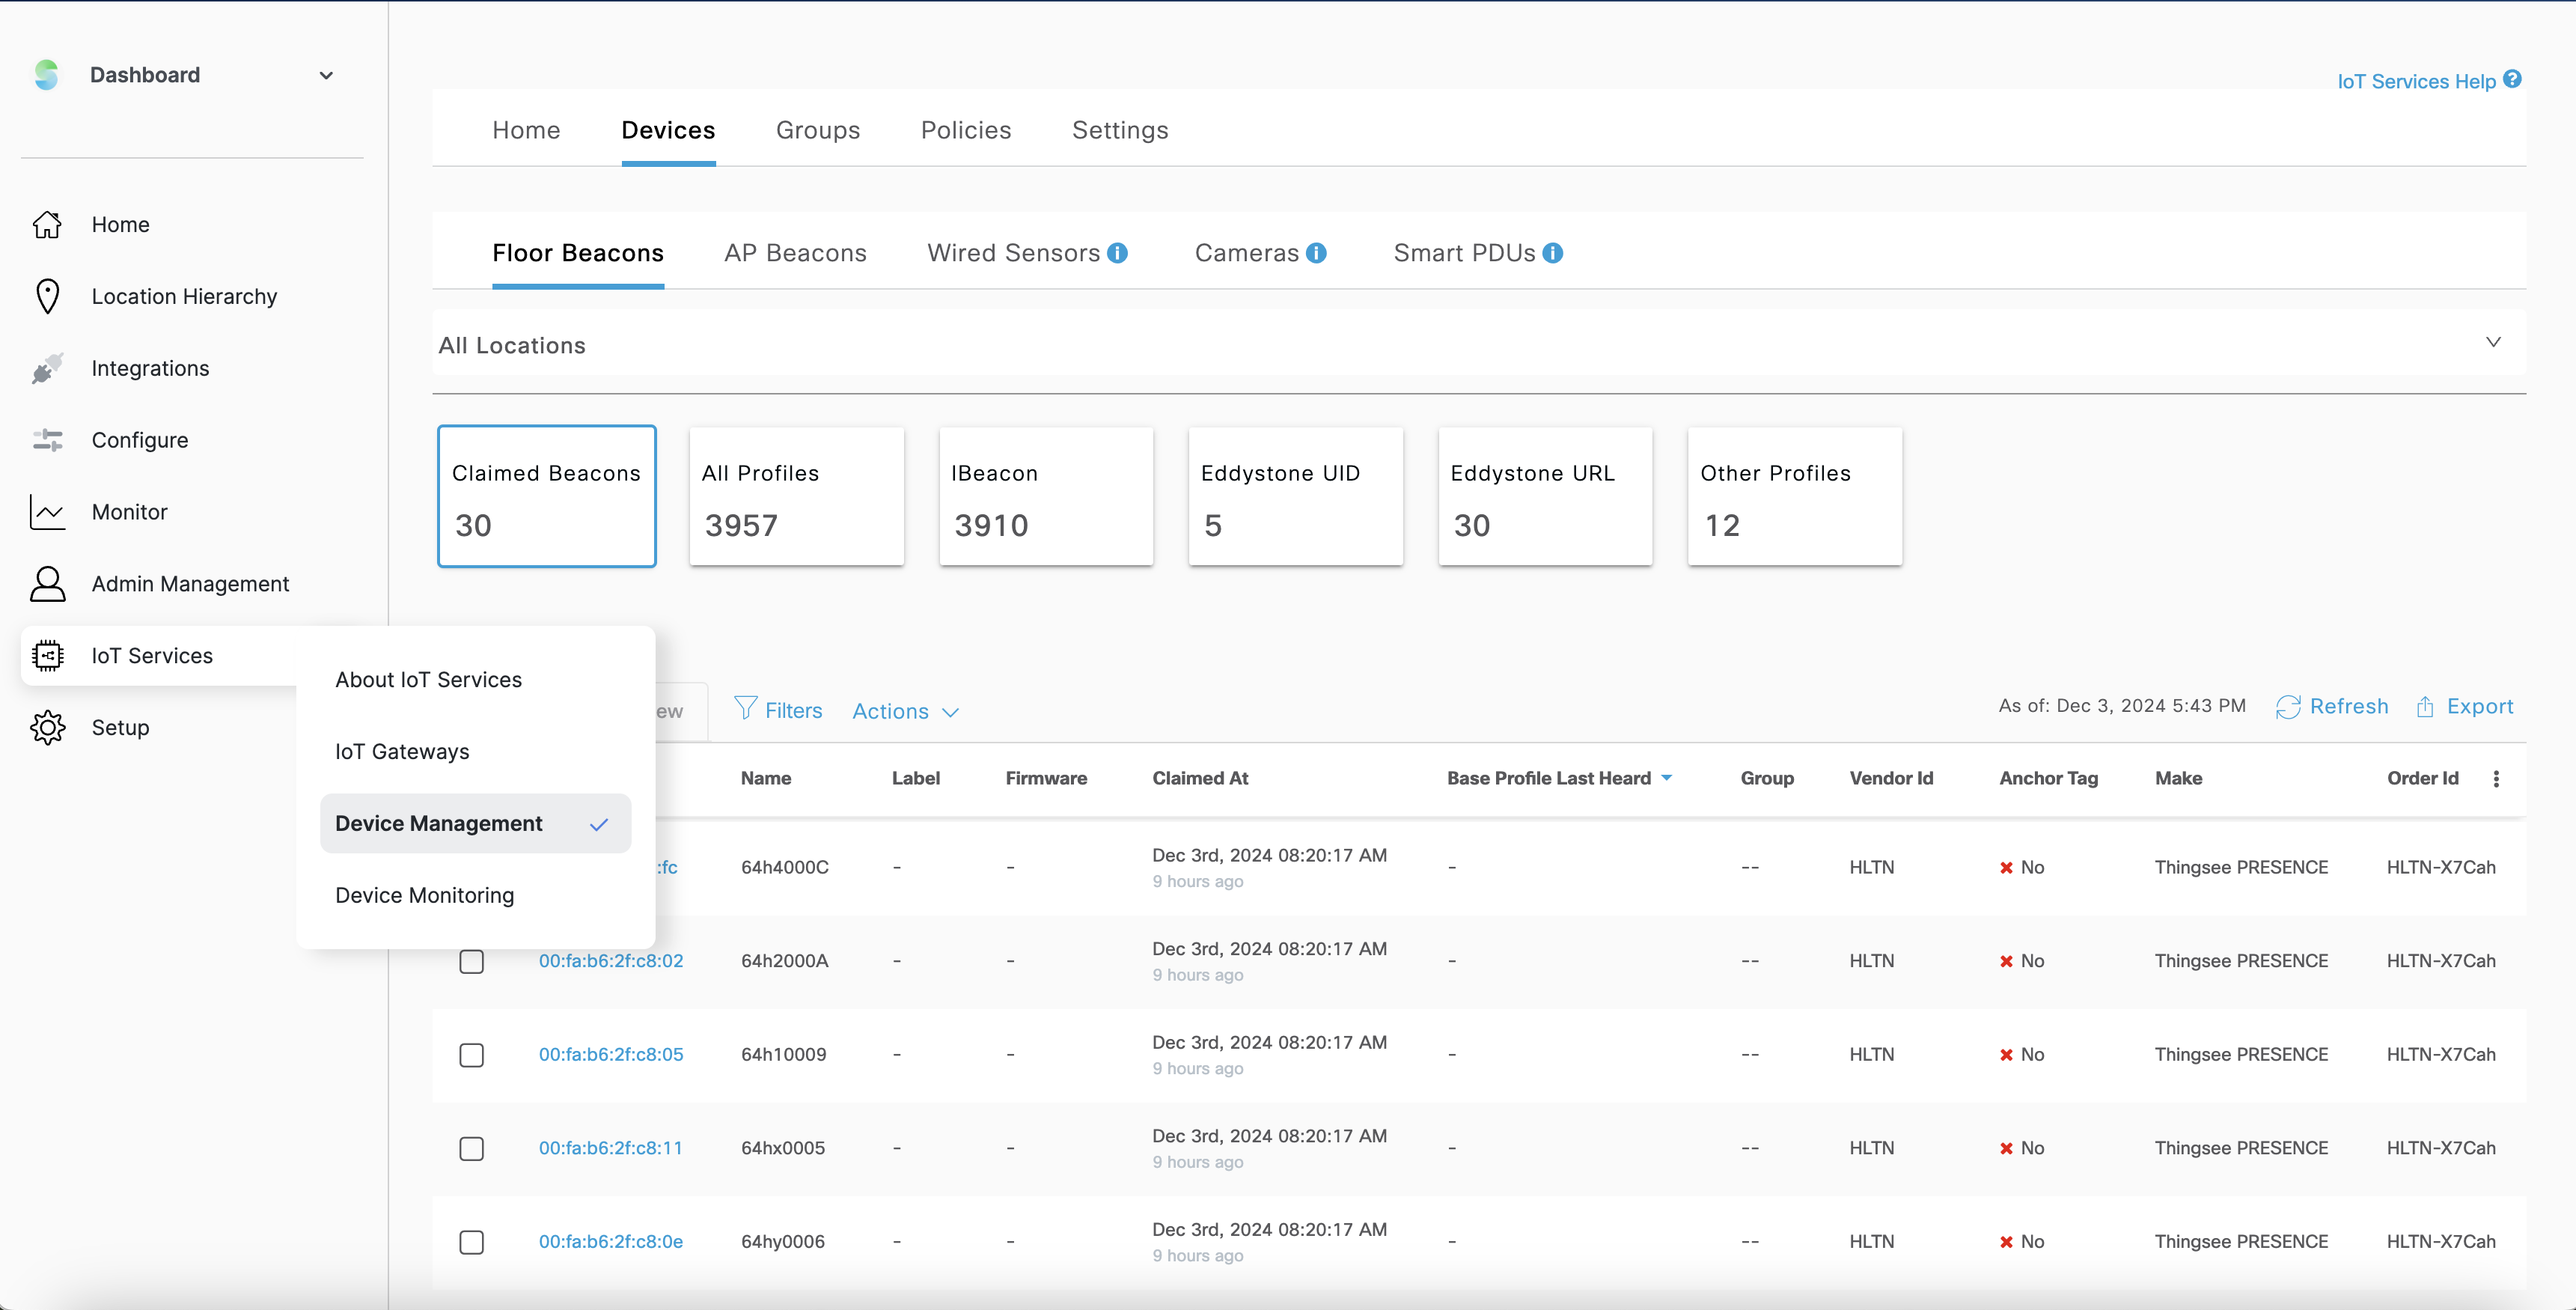Image resolution: width=2576 pixels, height=1310 pixels.
Task: Tick the checkbox for beacon 00:fa:b6:2f:c8:11
Action: [471, 1148]
